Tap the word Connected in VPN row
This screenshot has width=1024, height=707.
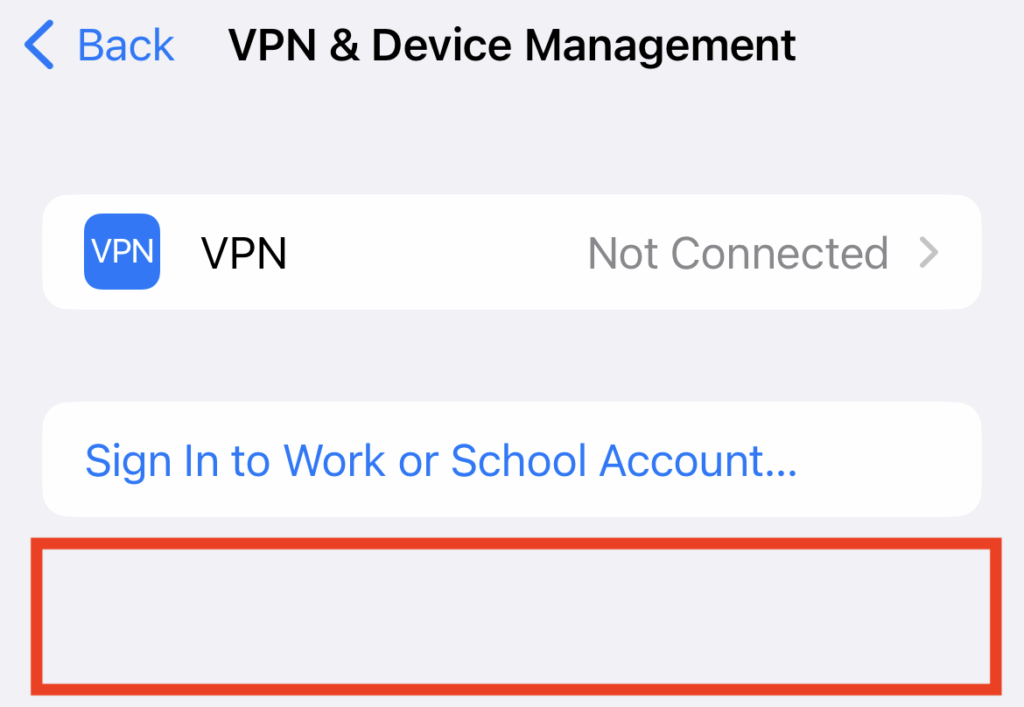(780, 253)
